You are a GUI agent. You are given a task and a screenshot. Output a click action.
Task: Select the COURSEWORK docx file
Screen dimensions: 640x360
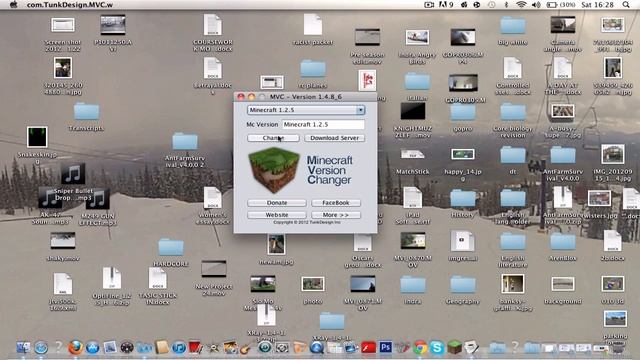pyautogui.click(x=213, y=33)
